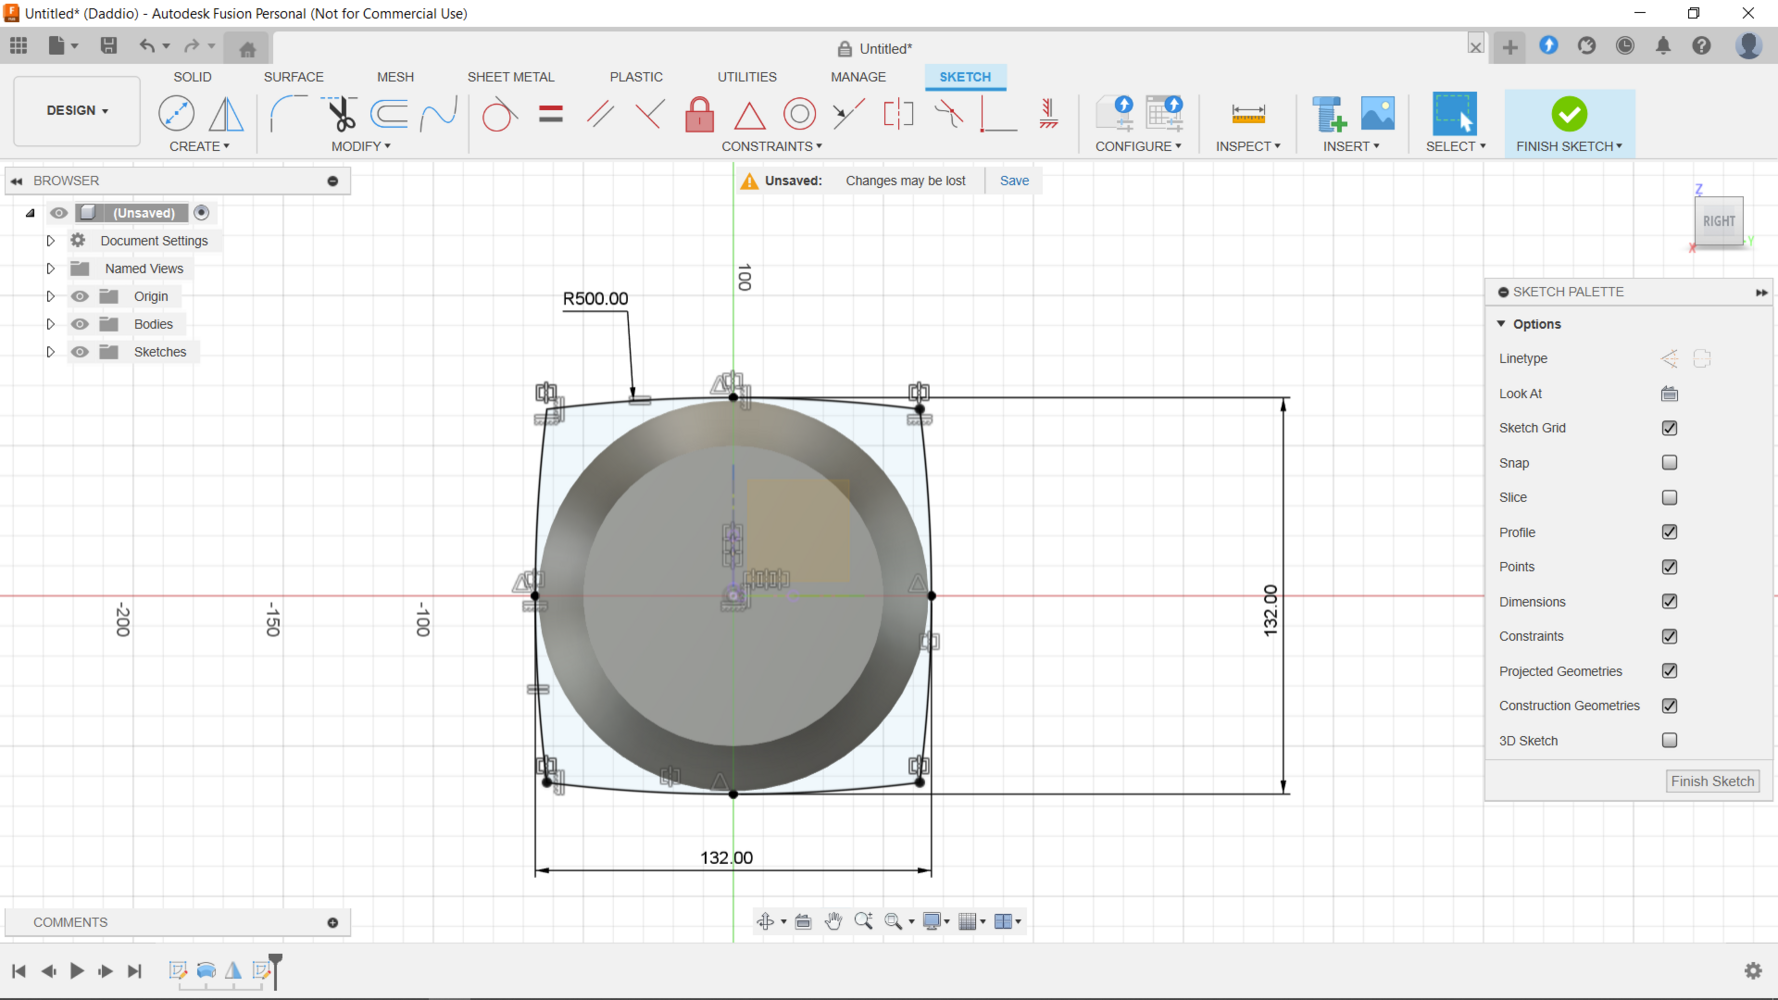Apply the Perpendicular constraint

[649, 114]
